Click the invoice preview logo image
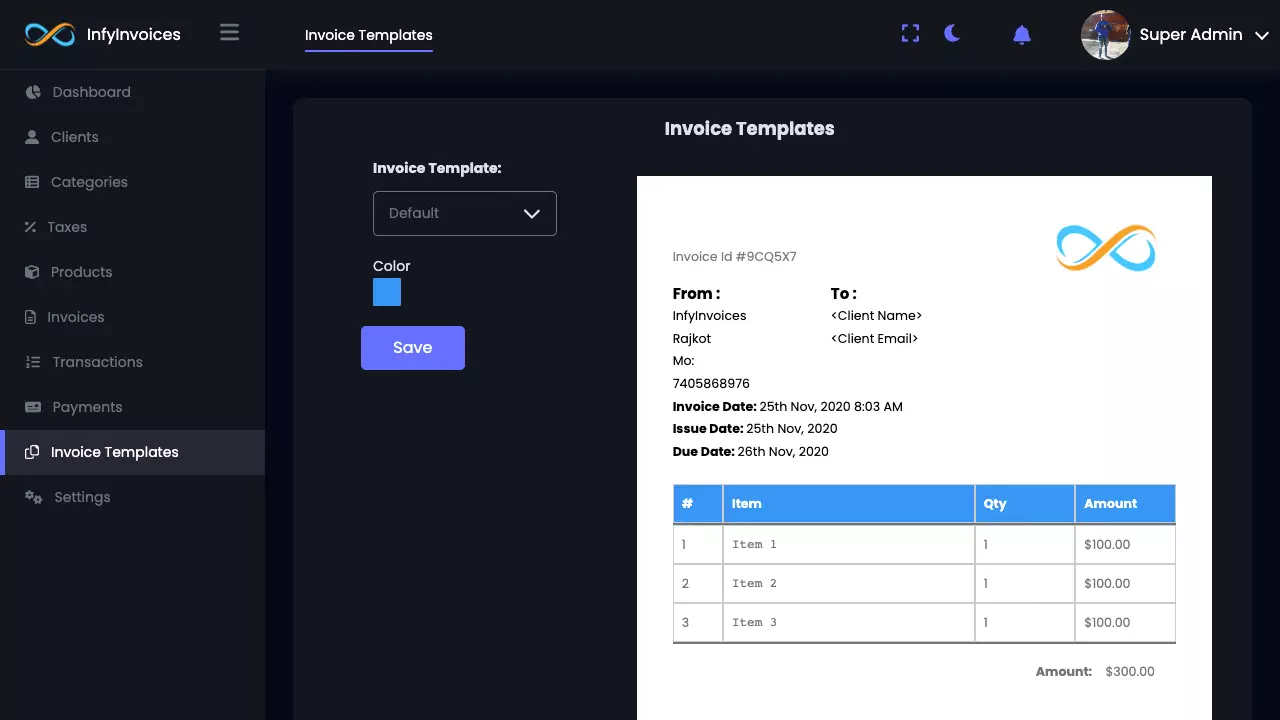 click(x=1106, y=248)
